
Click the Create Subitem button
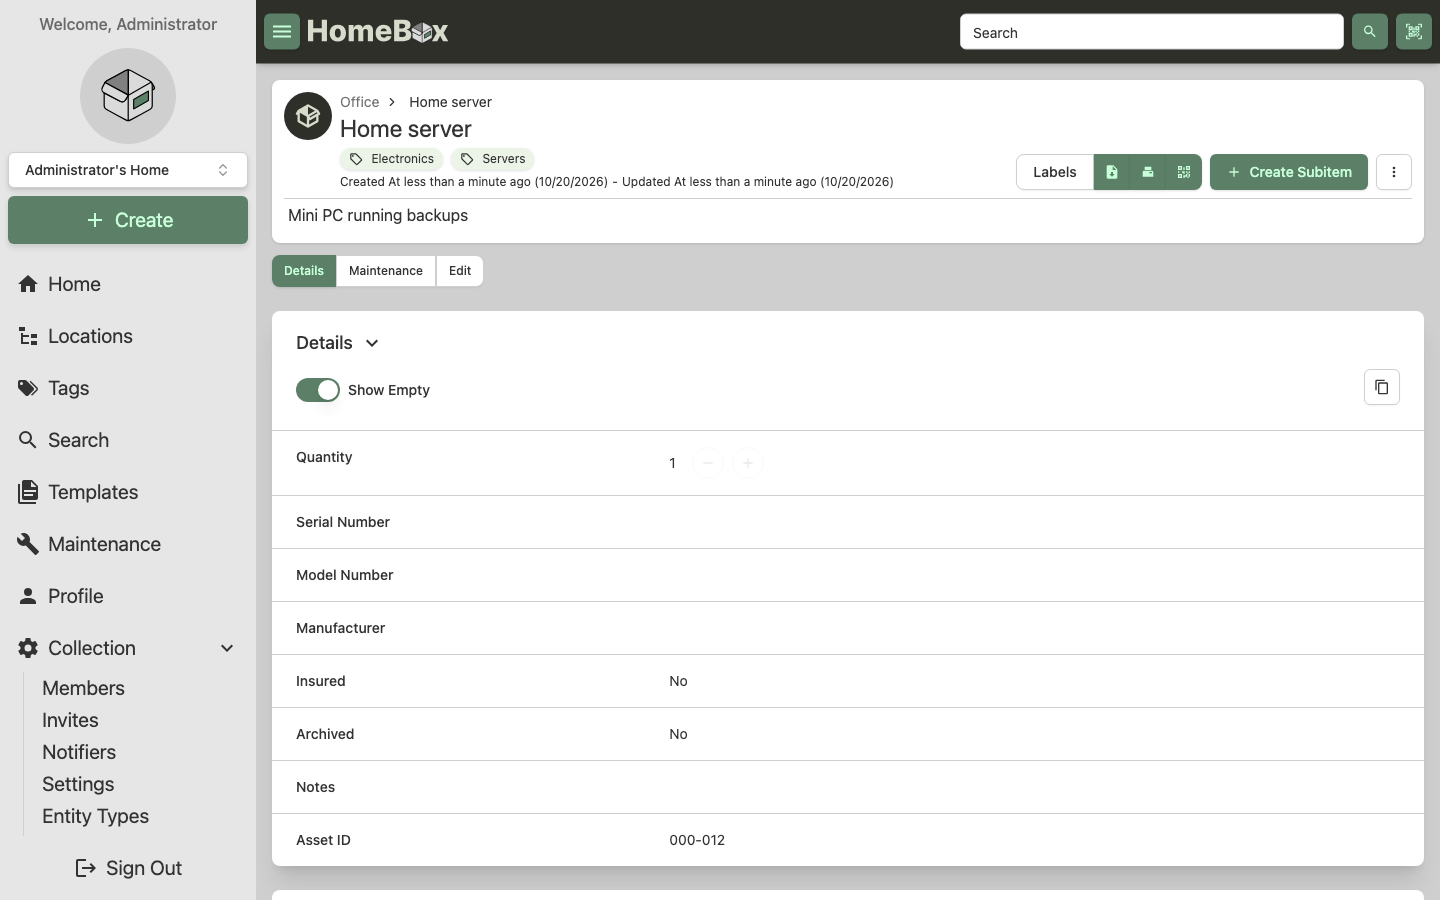click(x=1289, y=172)
